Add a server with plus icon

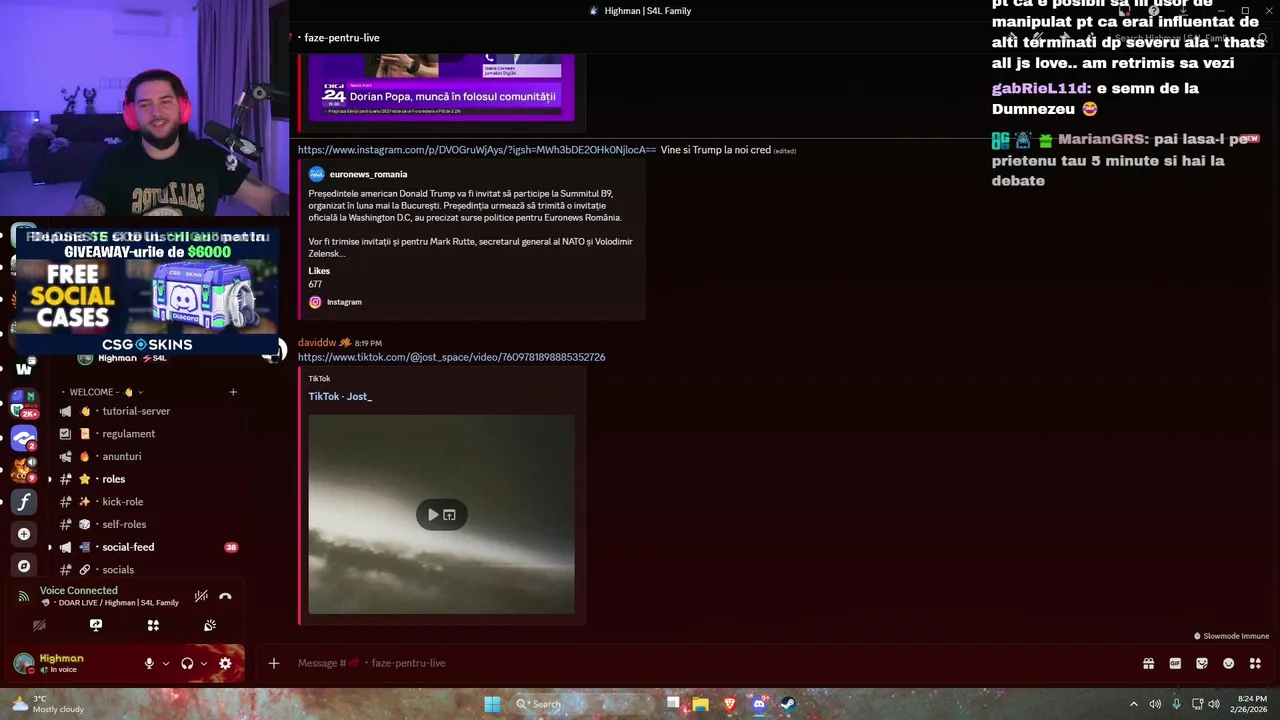click(23, 534)
